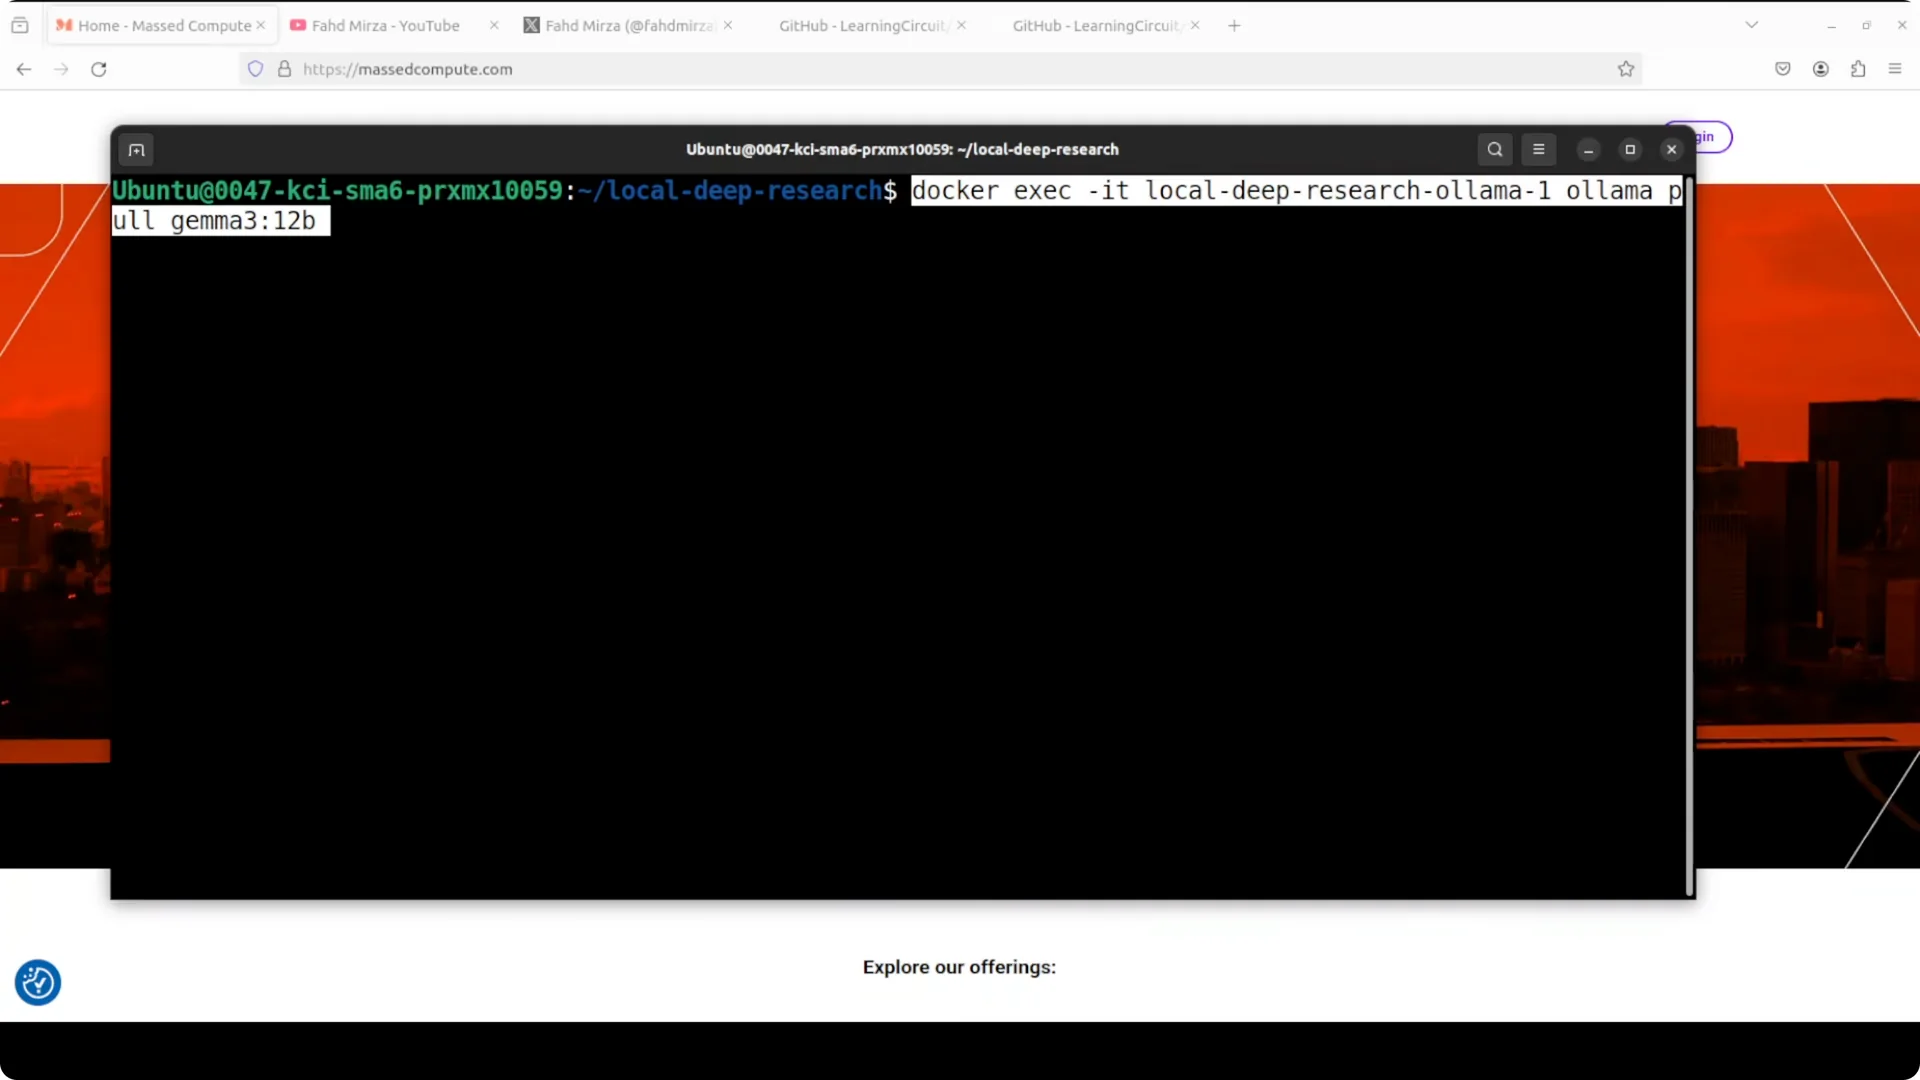Close the Fahd Mirza YouTube tab
Viewport: 1920px width, 1080px height.
click(494, 26)
